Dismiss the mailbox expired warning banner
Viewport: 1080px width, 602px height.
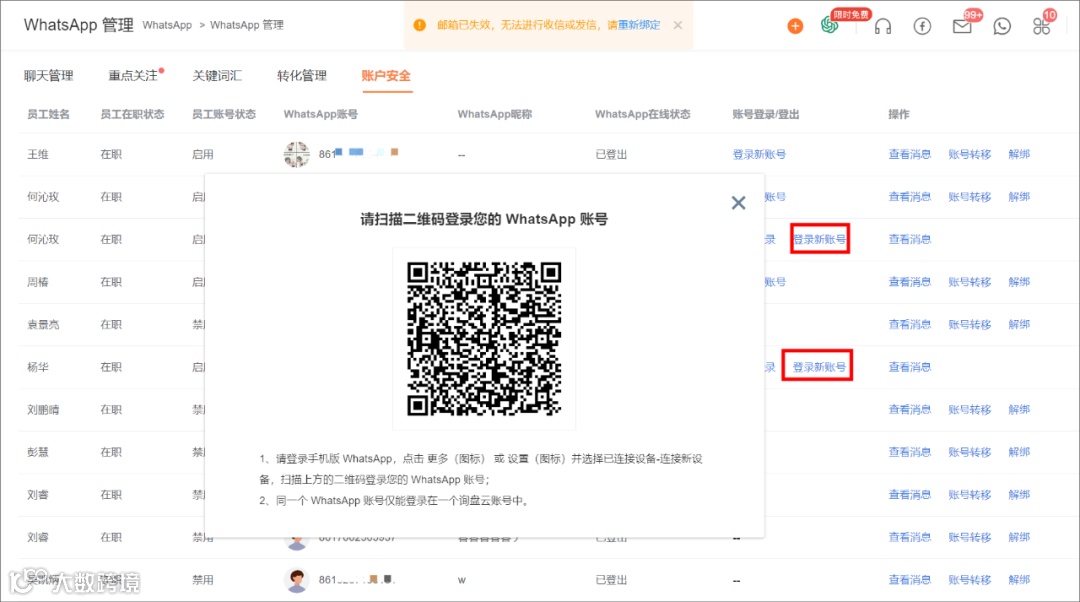[x=678, y=25]
